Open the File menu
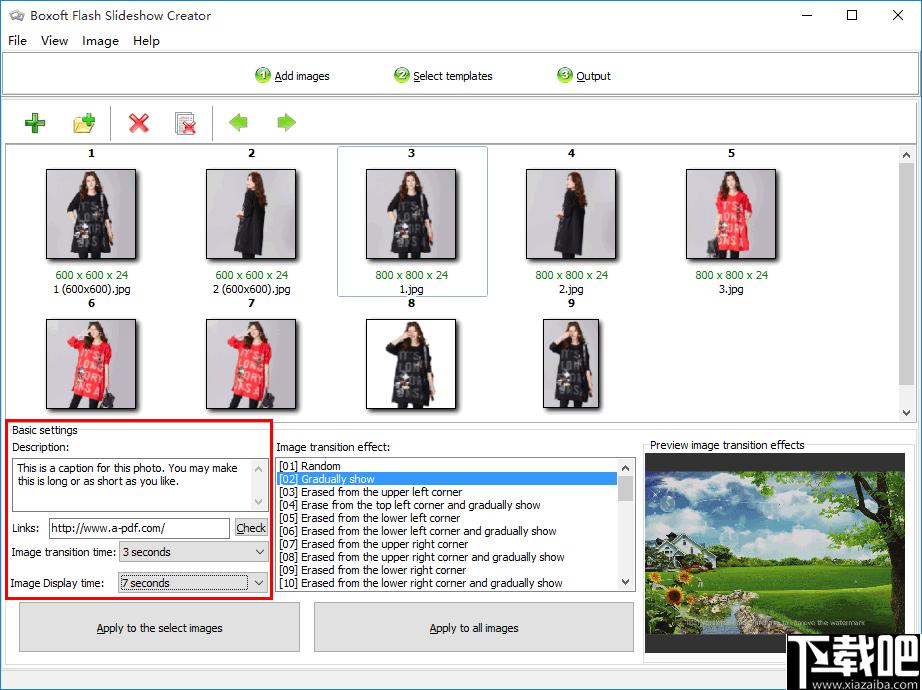922x690 pixels. coord(18,41)
